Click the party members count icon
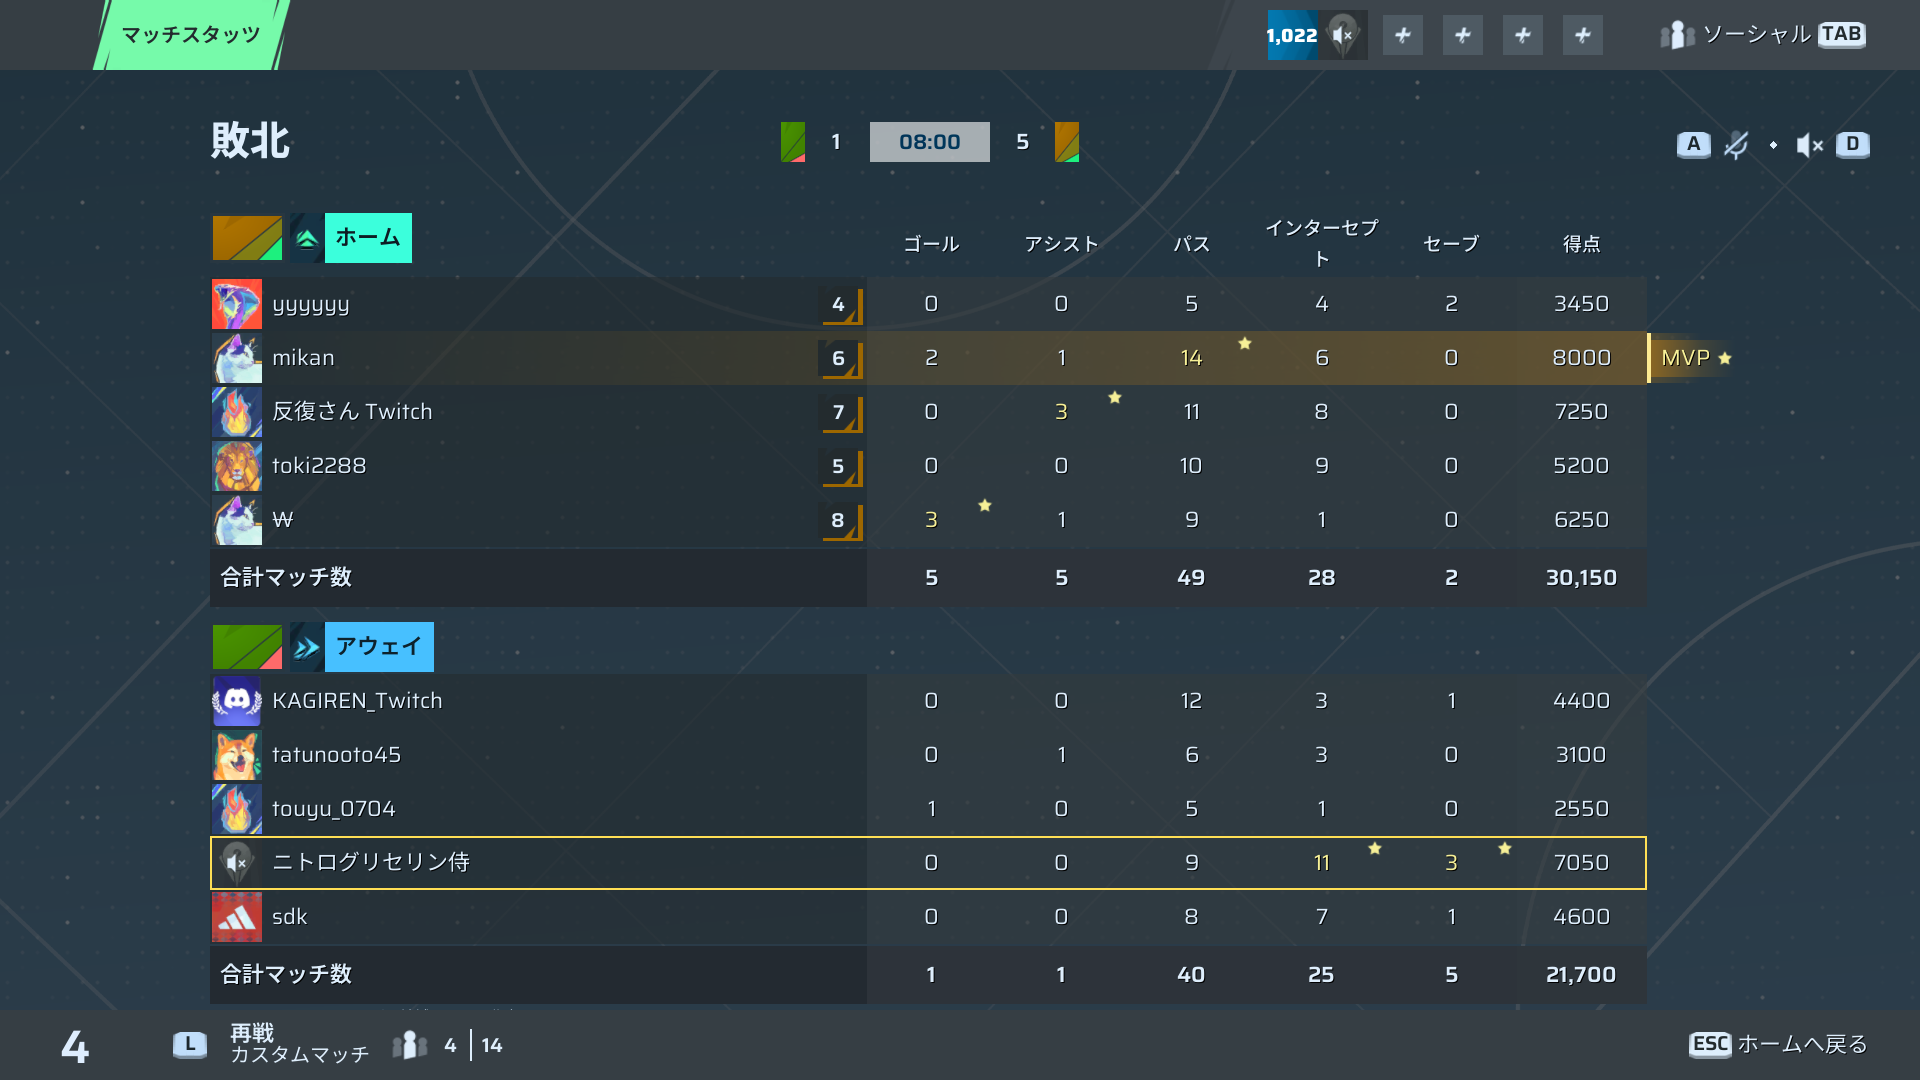This screenshot has height=1080, width=1920. click(x=410, y=1045)
